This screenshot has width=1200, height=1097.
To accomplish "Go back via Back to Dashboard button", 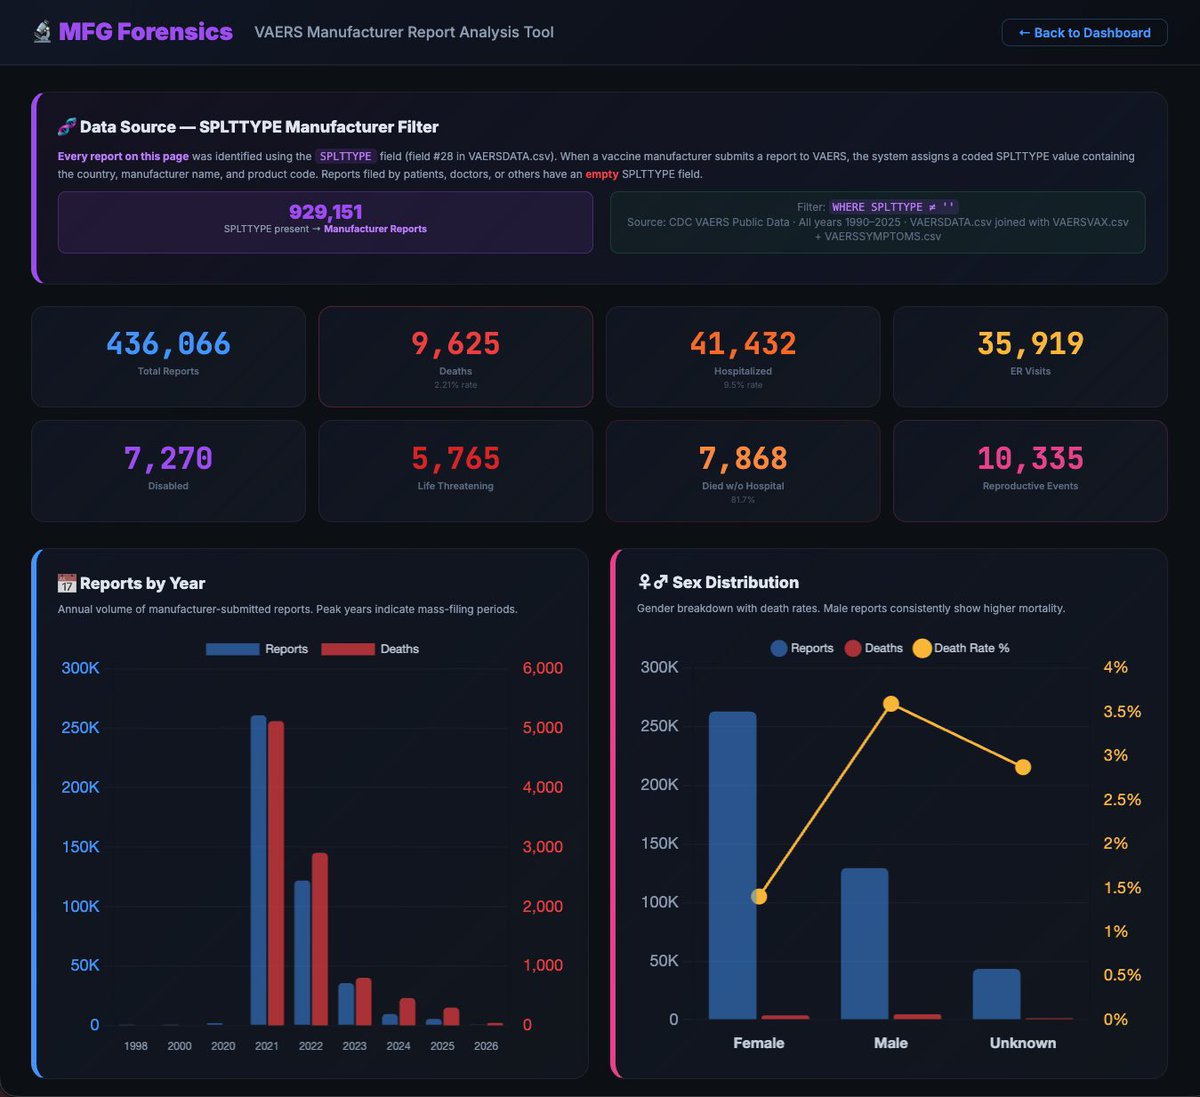I will pyautogui.click(x=1084, y=33).
